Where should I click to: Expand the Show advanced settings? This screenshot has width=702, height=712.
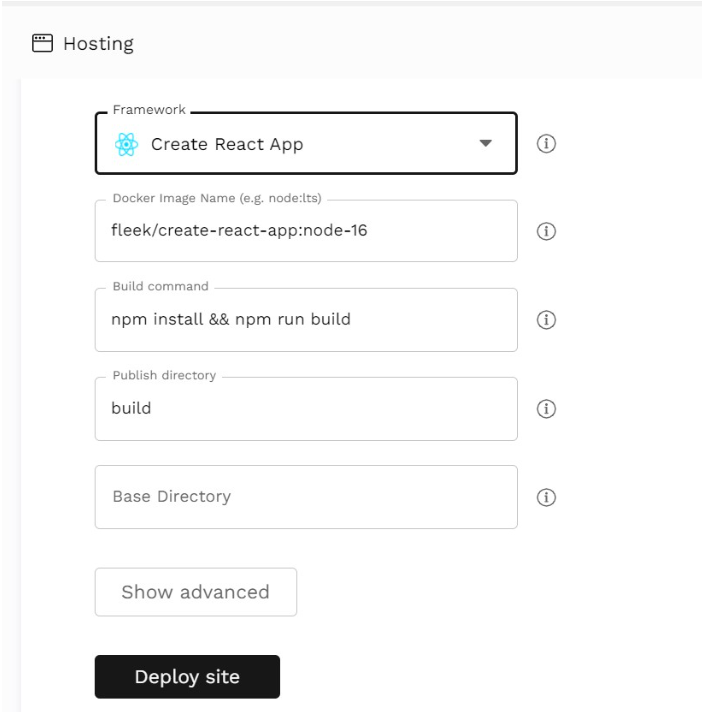point(196,592)
